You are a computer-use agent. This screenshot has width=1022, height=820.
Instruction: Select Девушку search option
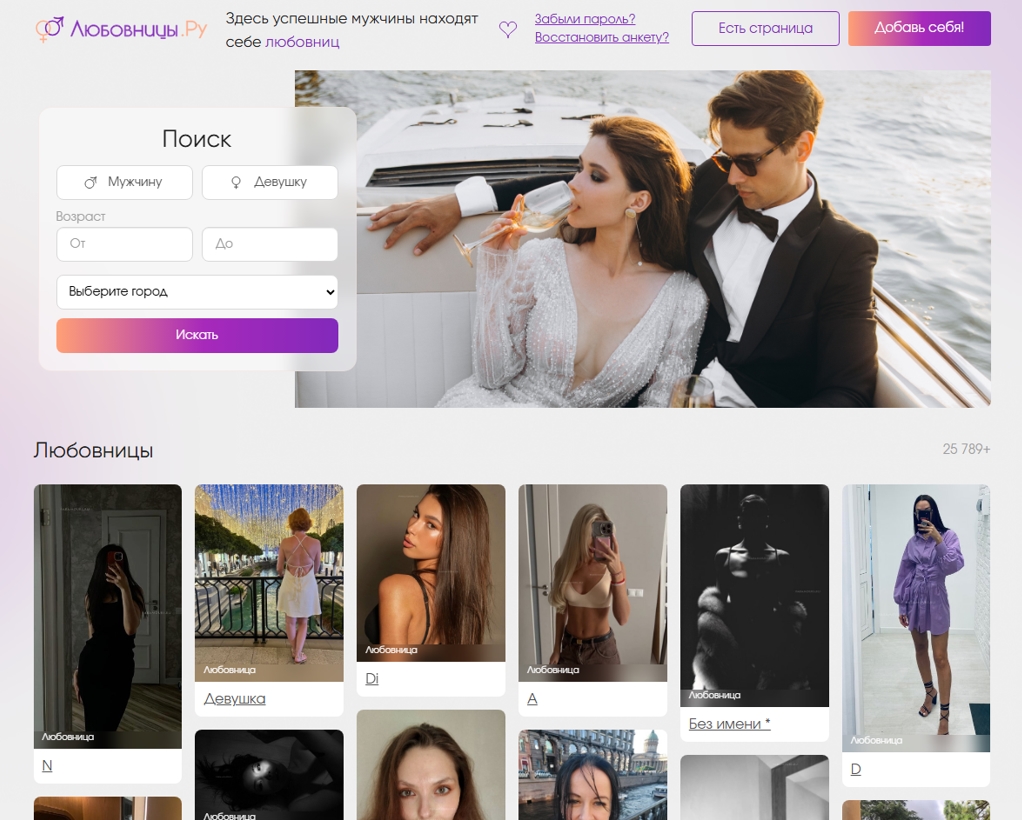point(270,182)
